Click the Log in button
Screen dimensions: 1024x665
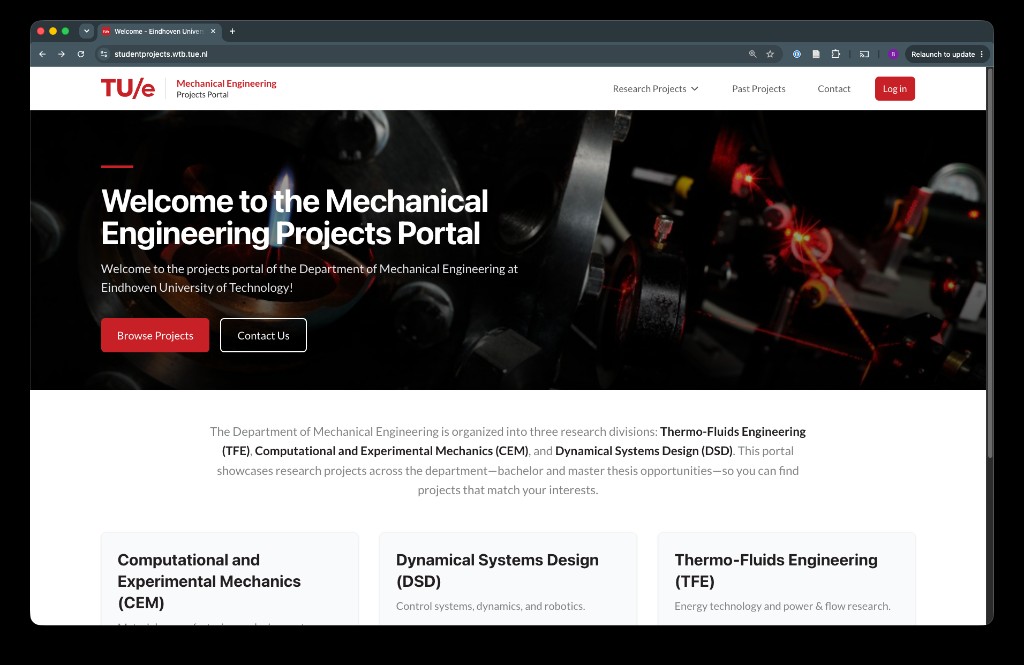pos(895,89)
